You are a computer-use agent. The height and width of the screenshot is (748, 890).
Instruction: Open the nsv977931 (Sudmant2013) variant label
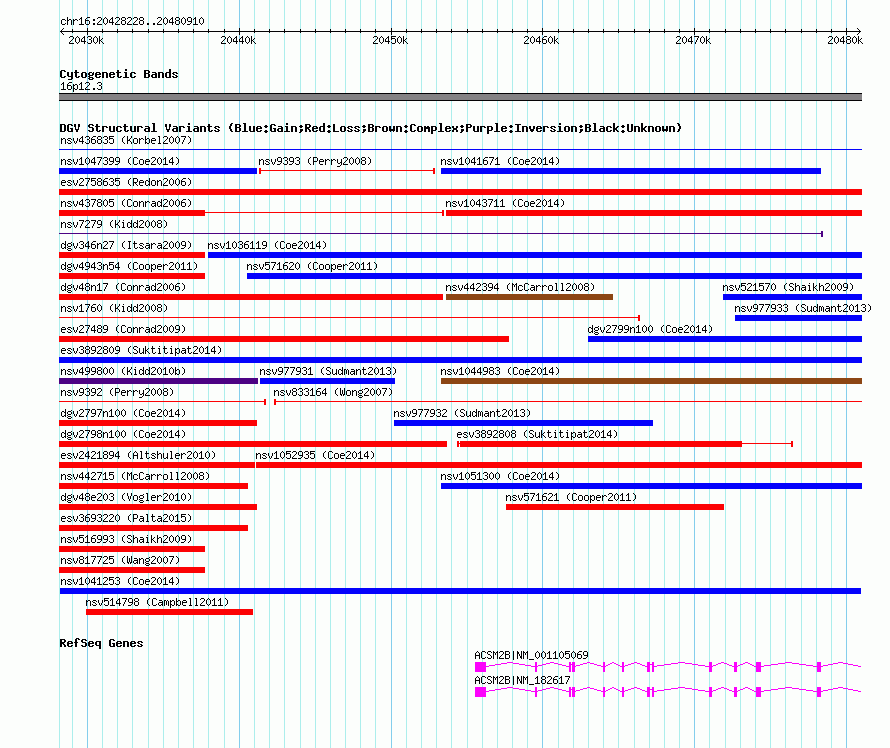click(x=328, y=371)
